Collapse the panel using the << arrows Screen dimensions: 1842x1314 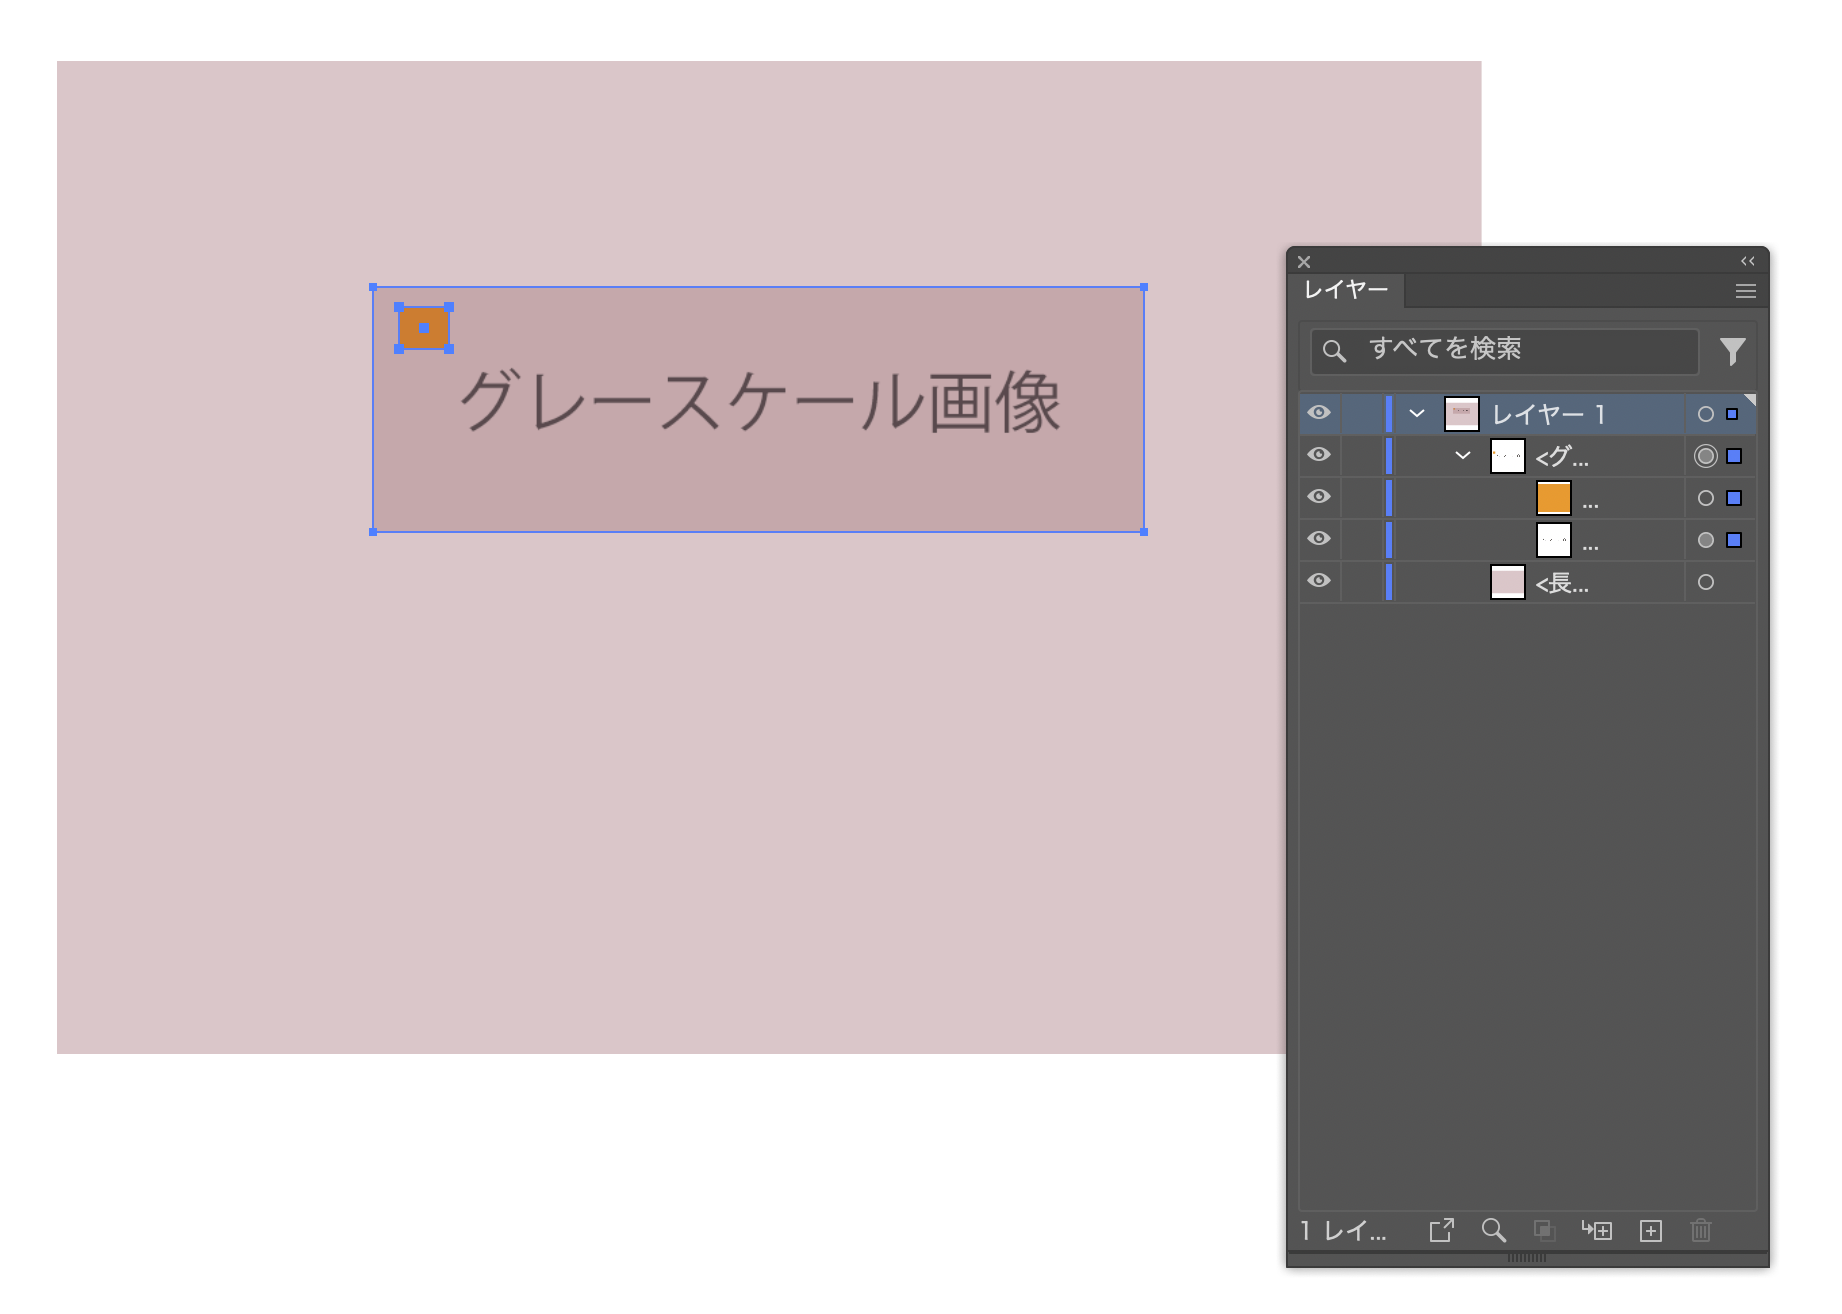click(x=1748, y=261)
